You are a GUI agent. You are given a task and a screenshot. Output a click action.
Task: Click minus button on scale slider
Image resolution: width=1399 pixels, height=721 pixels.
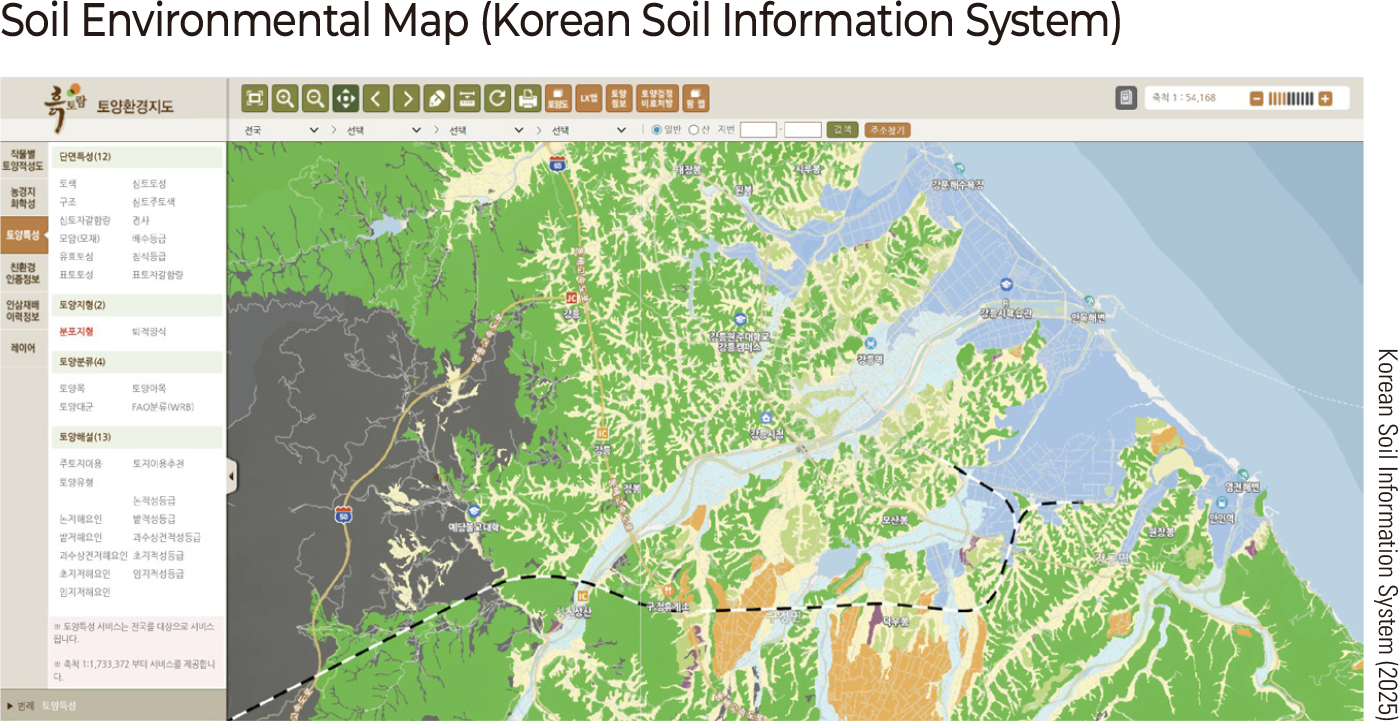pos(1257,98)
